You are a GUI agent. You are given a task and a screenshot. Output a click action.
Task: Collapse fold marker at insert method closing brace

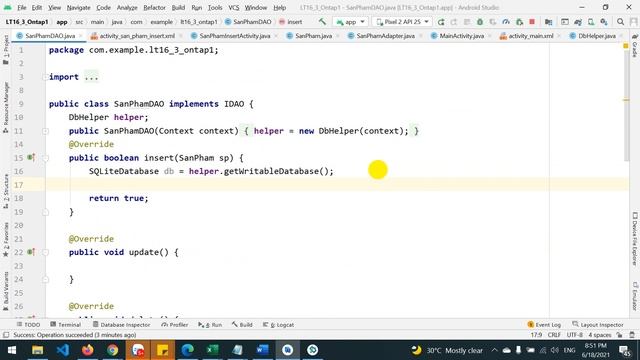pyautogui.click(x=45, y=212)
